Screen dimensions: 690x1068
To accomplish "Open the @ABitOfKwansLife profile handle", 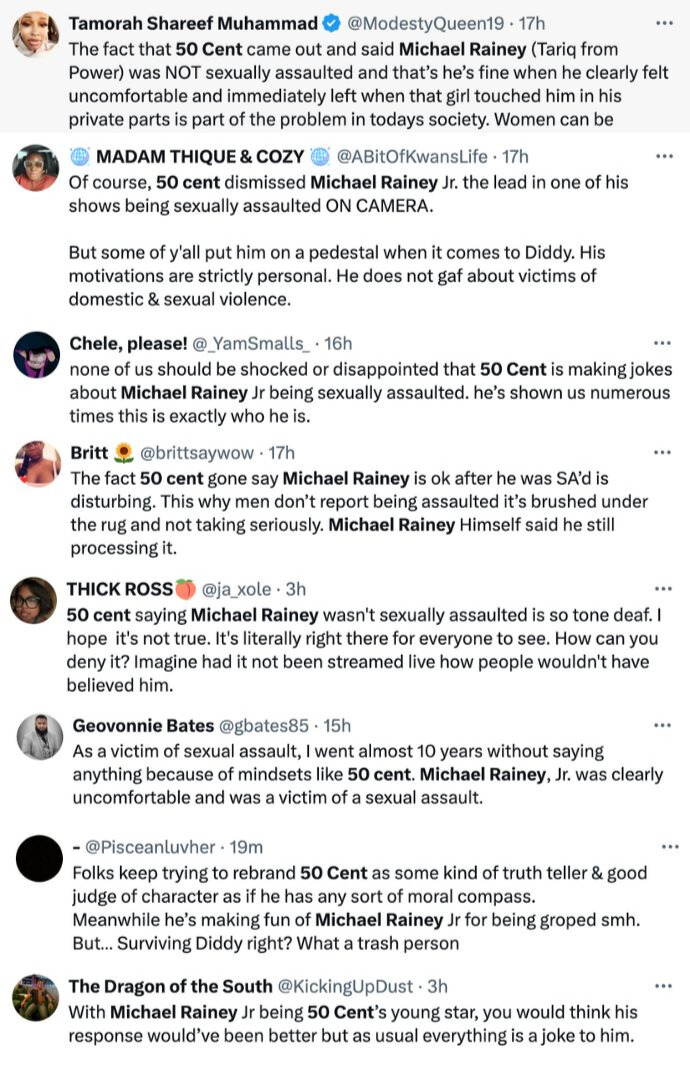I will (412, 157).
